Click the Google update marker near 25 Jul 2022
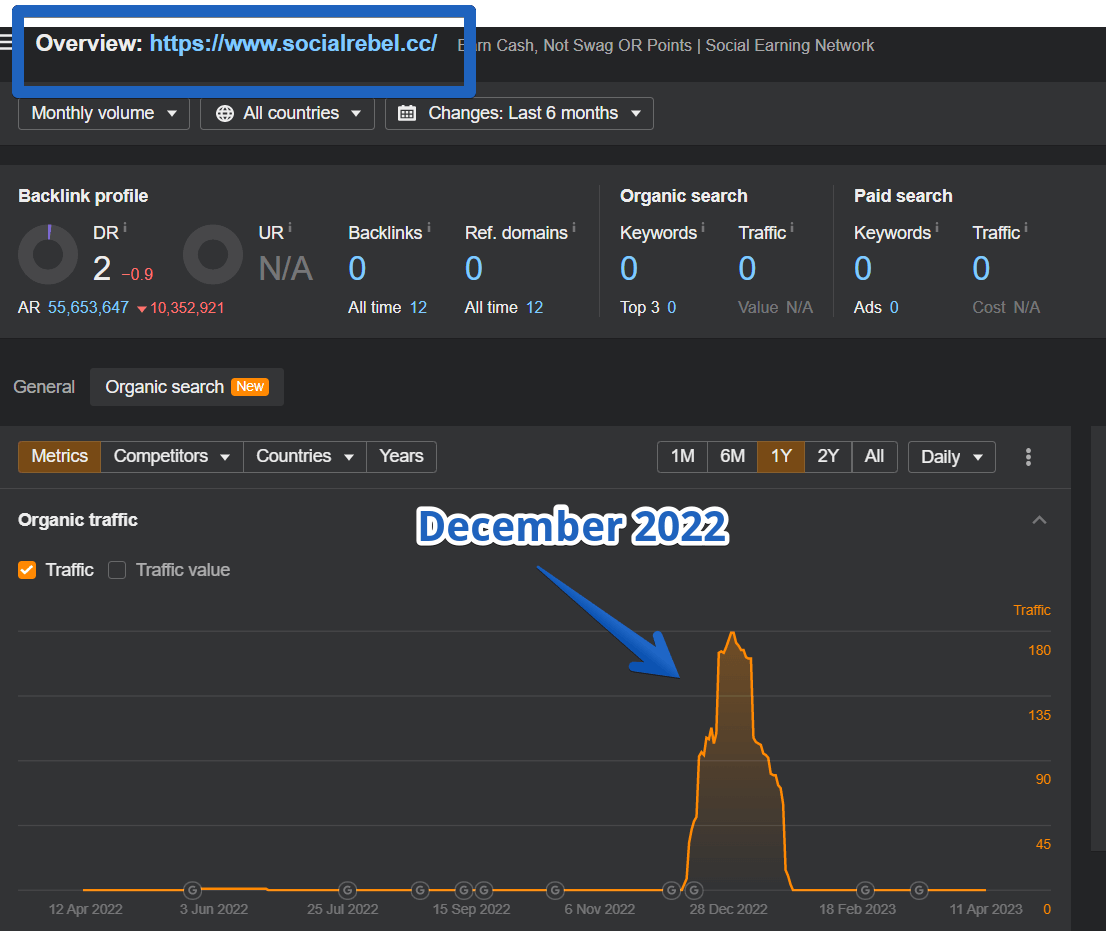Image resolution: width=1106 pixels, height=931 pixels. (x=347, y=890)
